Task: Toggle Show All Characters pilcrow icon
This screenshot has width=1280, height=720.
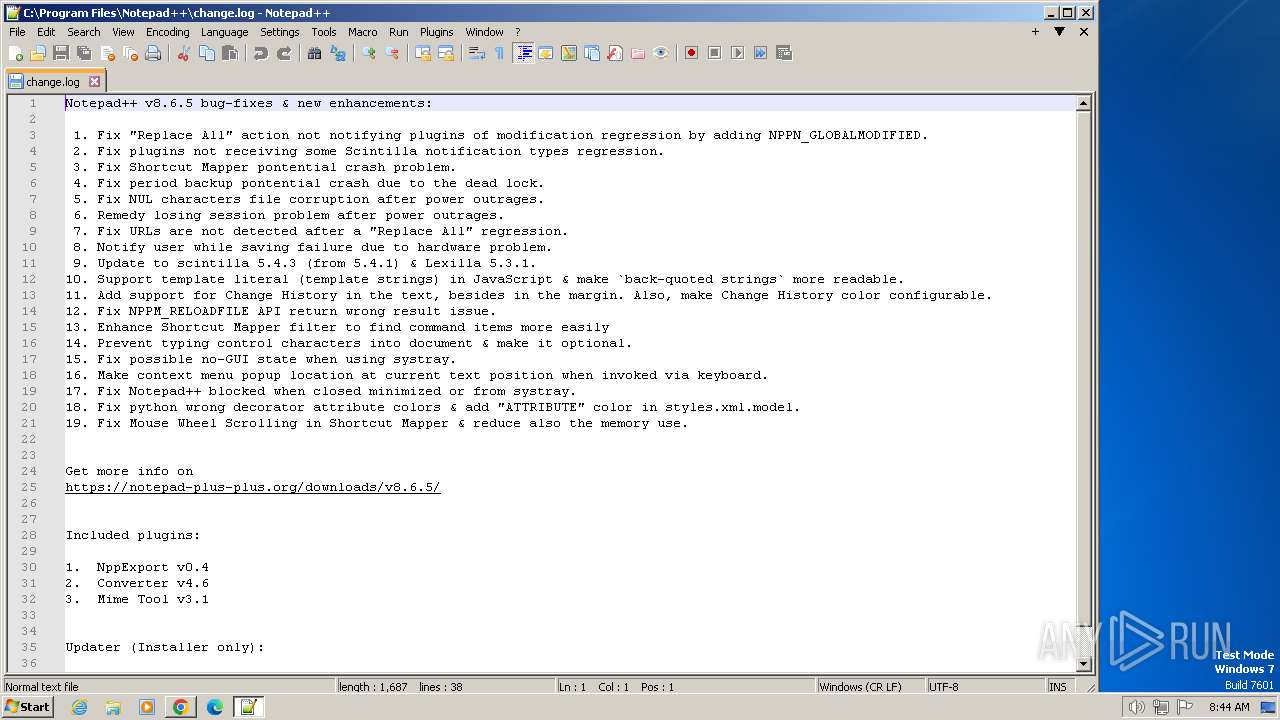Action: (500, 53)
